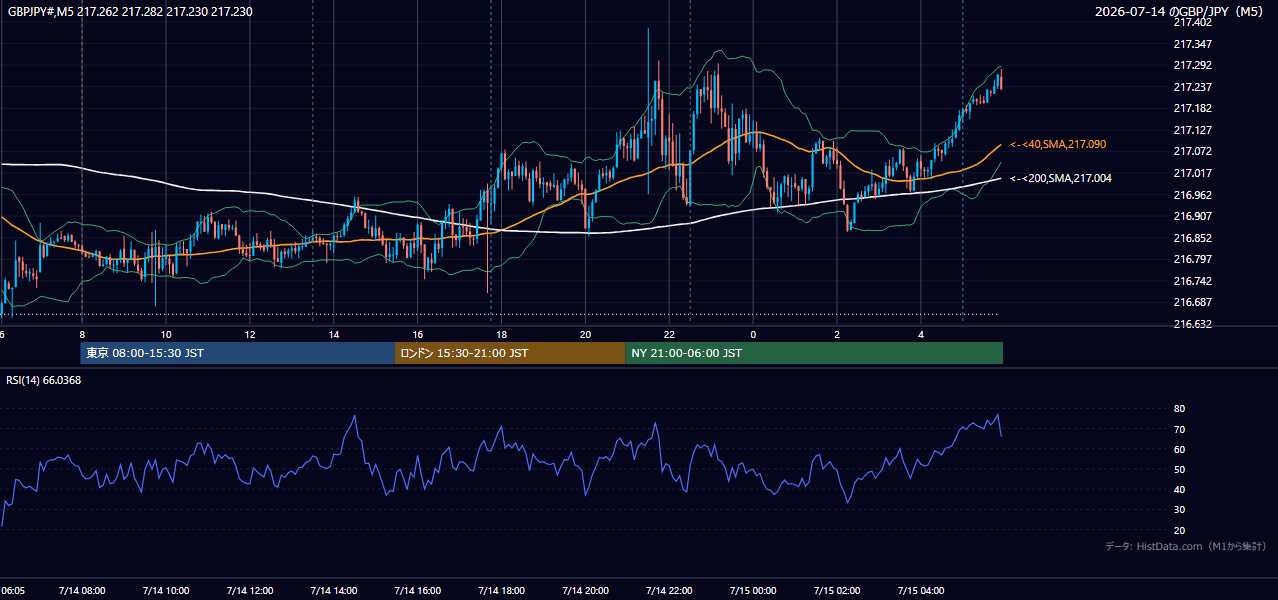Click the London 15:30-21:00 JST session bar
This screenshot has width=1278, height=600.
510,353
